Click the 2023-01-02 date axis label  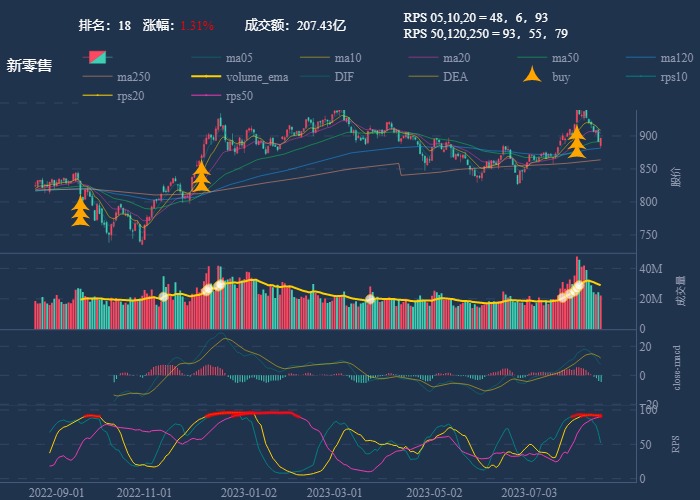tap(247, 492)
